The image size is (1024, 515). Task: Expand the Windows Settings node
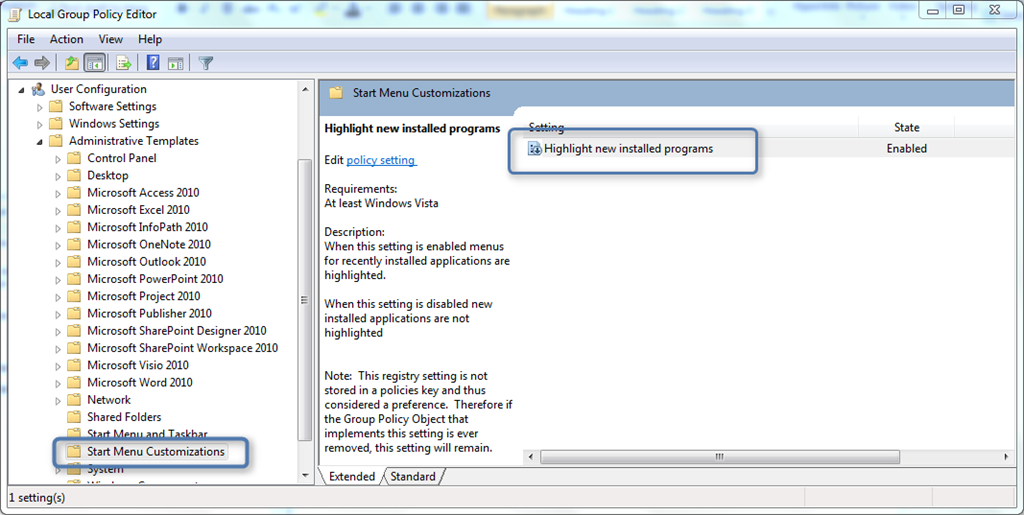[40, 125]
